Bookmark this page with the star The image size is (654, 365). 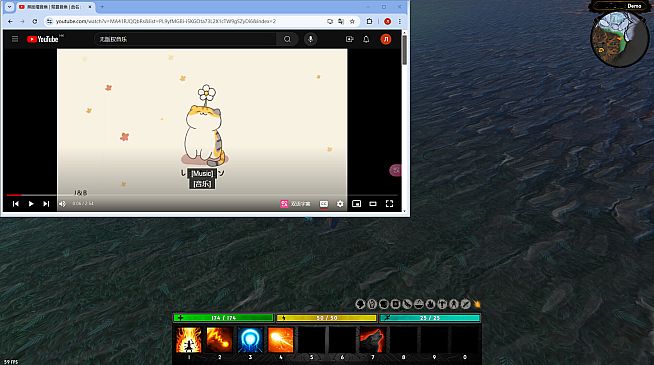(352, 21)
